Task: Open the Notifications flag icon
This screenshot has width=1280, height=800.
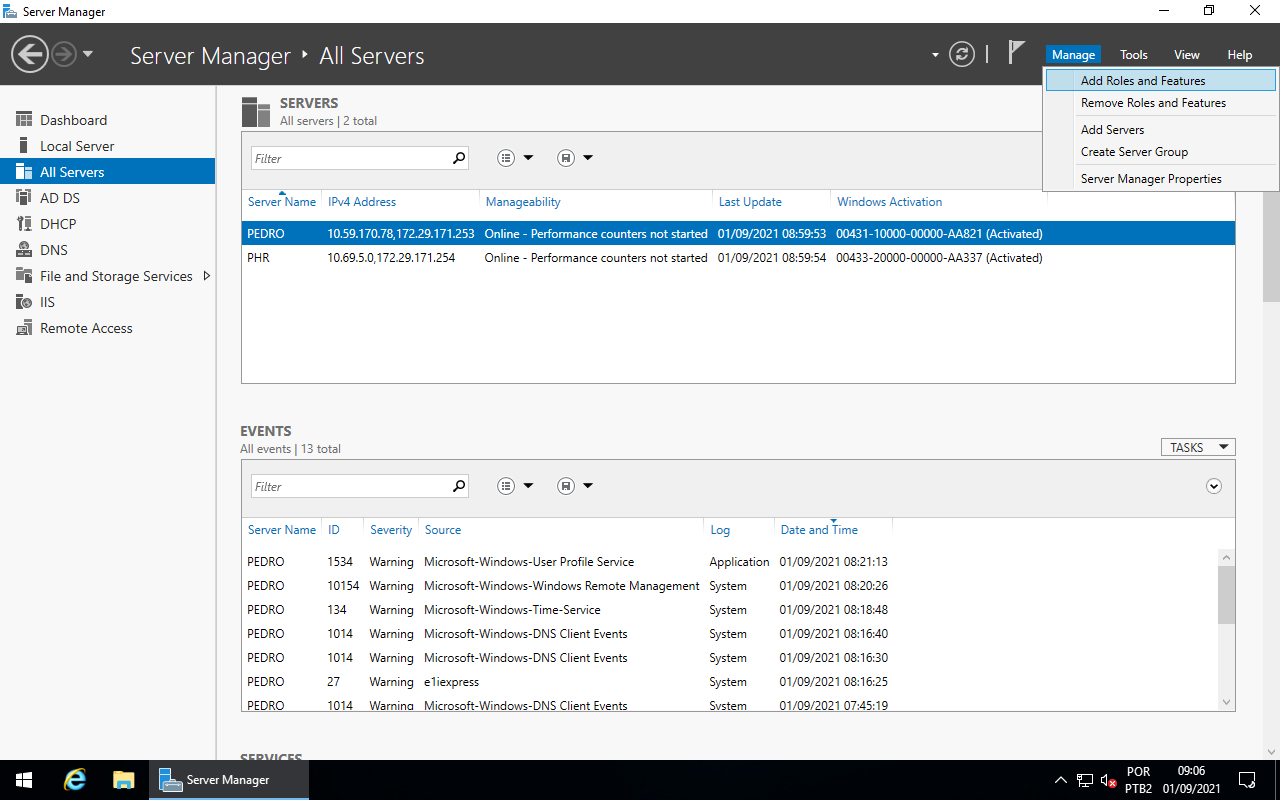Action: 1016,53
